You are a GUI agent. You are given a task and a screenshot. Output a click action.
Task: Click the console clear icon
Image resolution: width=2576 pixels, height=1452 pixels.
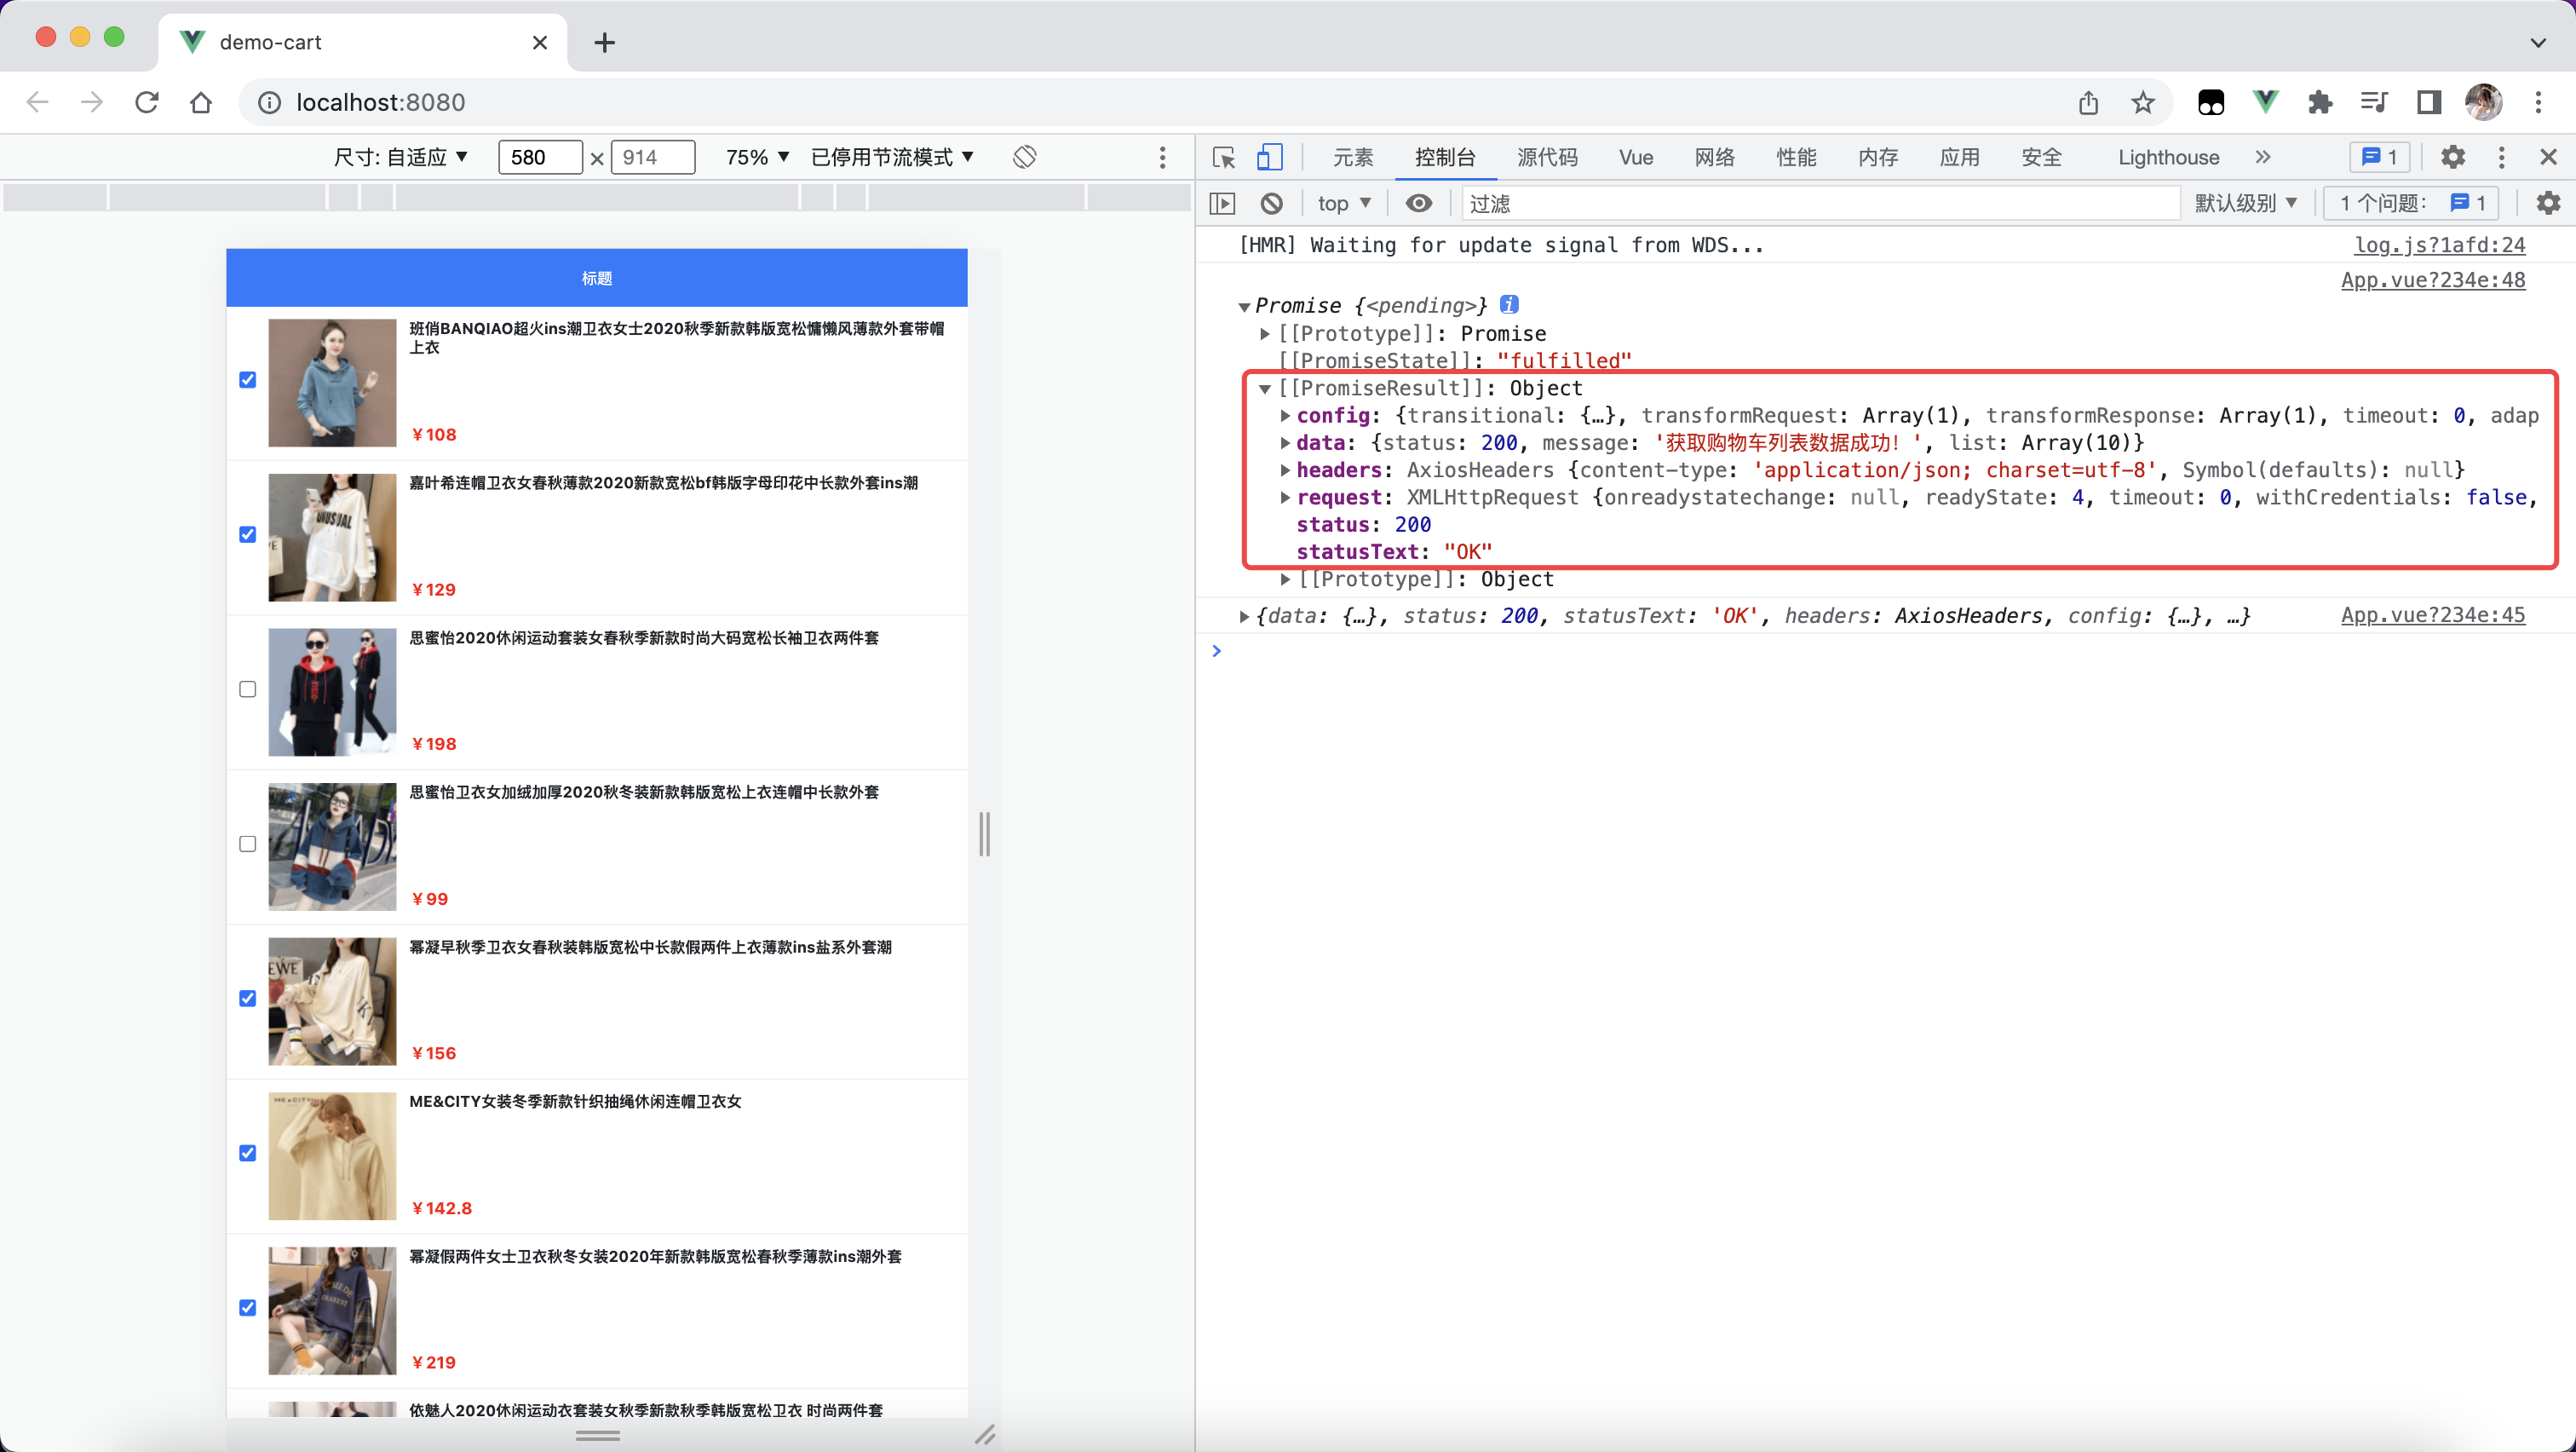[x=1270, y=202]
